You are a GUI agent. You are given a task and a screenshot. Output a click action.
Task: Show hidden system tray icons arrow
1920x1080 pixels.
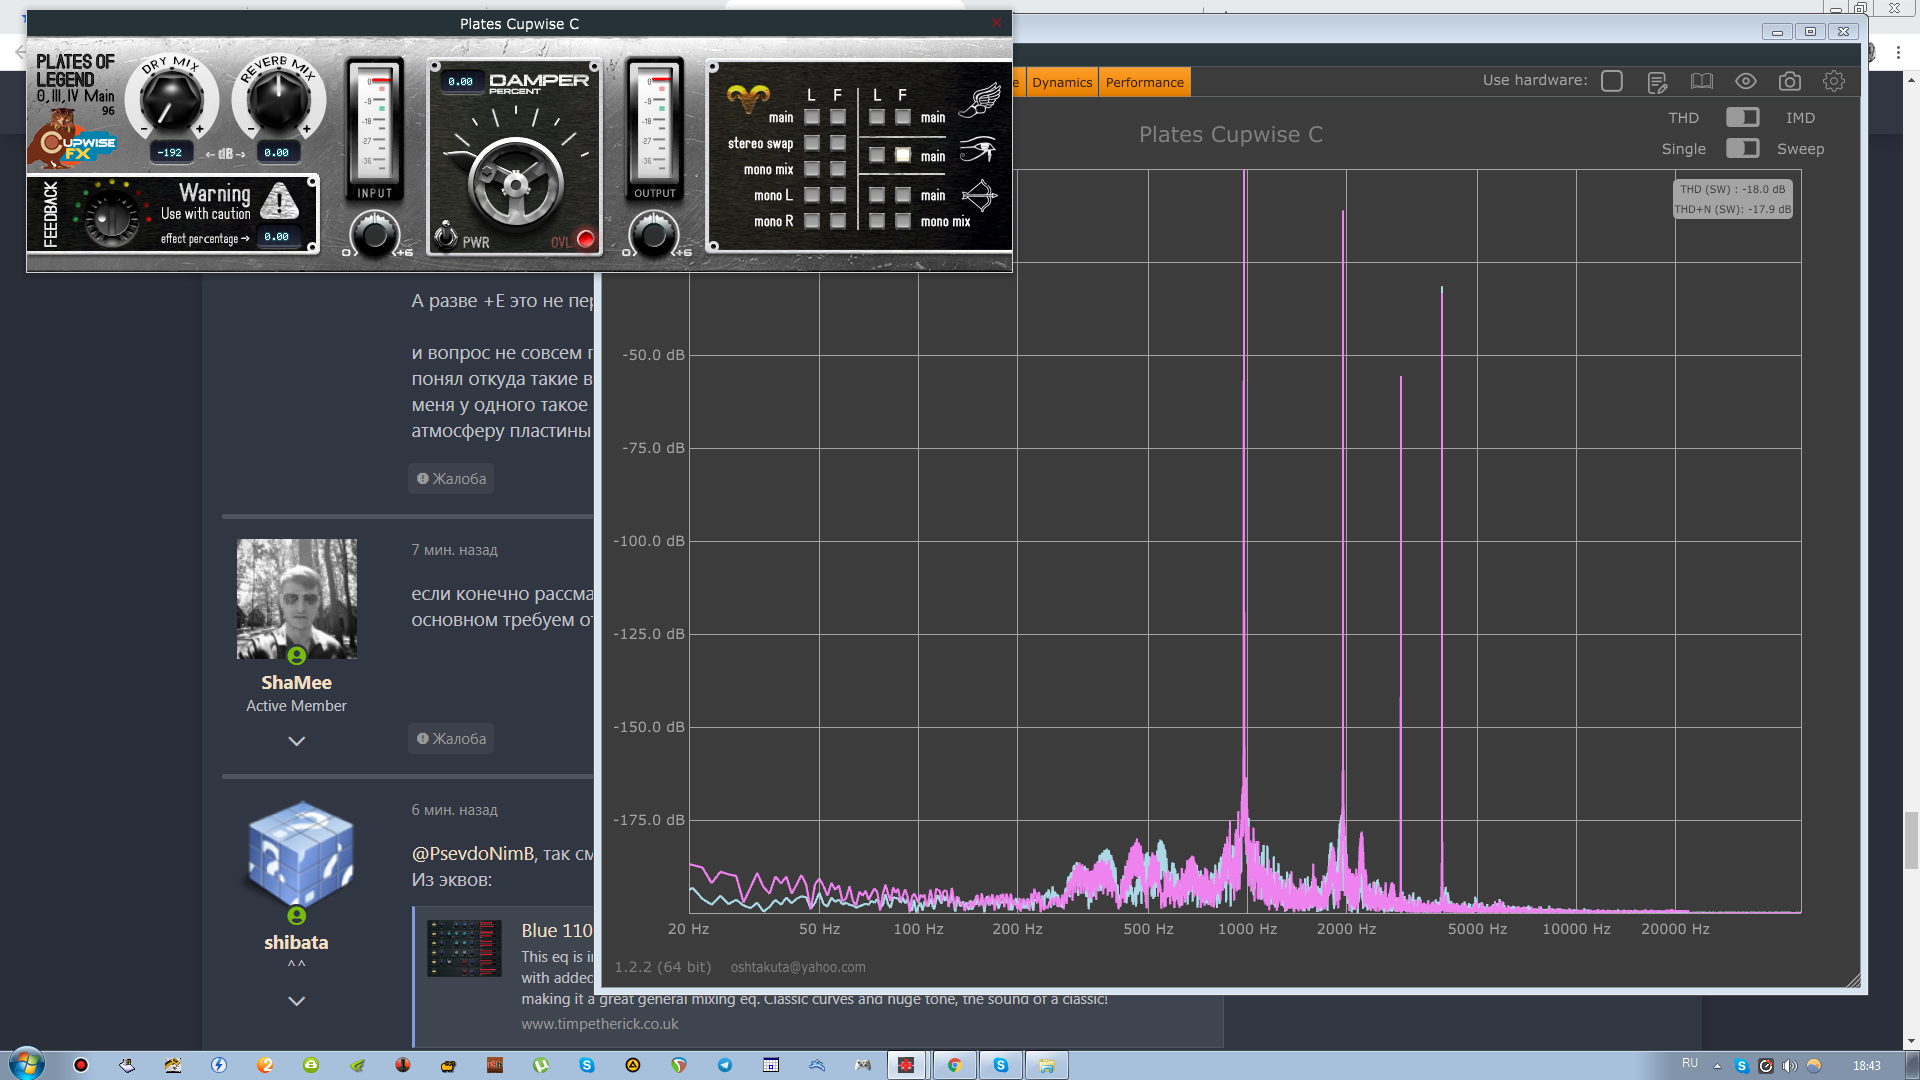[x=1717, y=1066]
